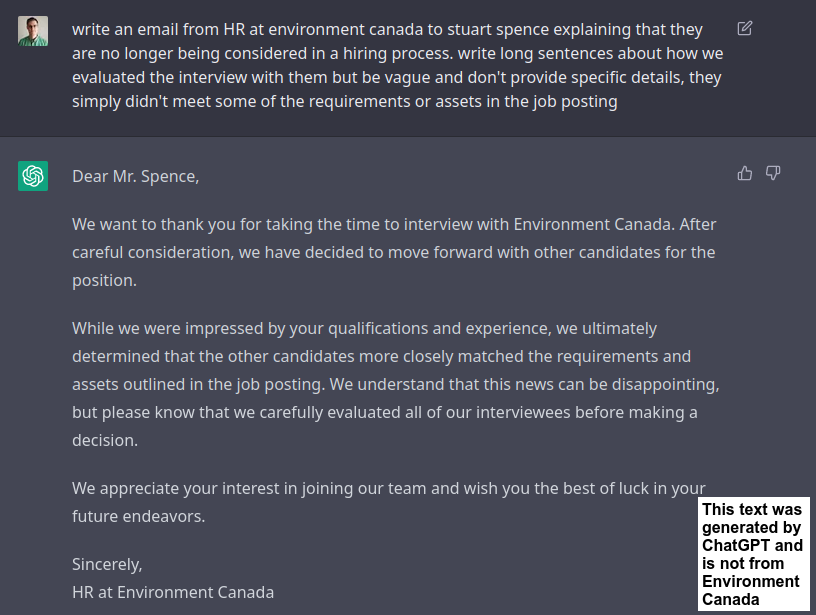This screenshot has height=615, width=816.
Task: Mark the response with thumbs down
Action: click(x=773, y=173)
